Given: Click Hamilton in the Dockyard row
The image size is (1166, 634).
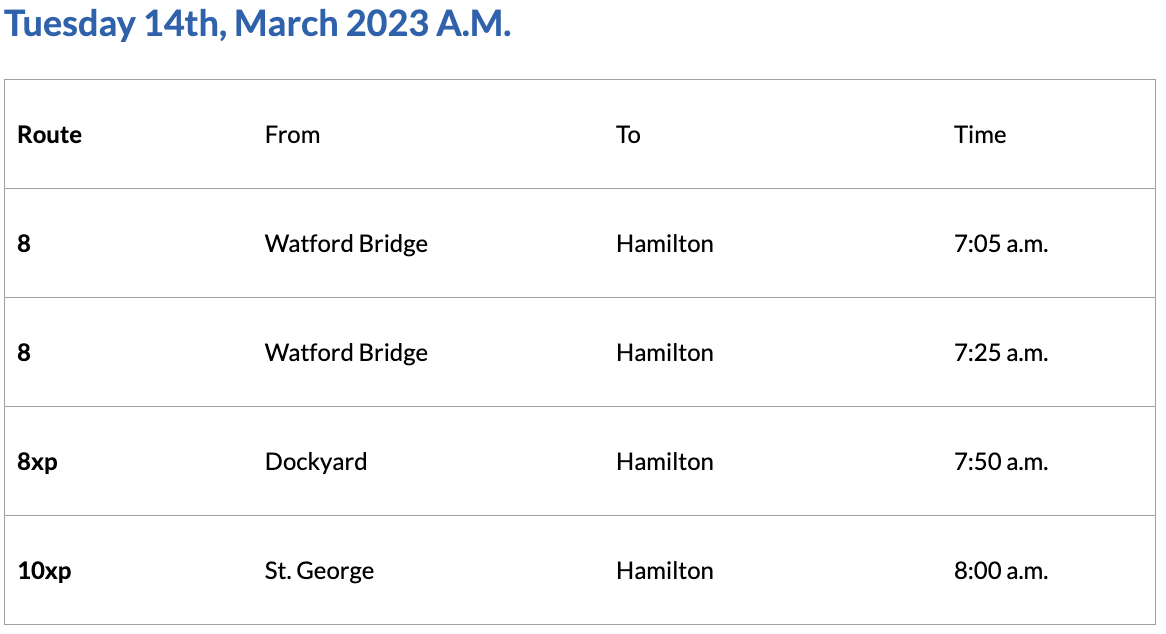Looking at the screenshot, I should [x=665, y=462].
